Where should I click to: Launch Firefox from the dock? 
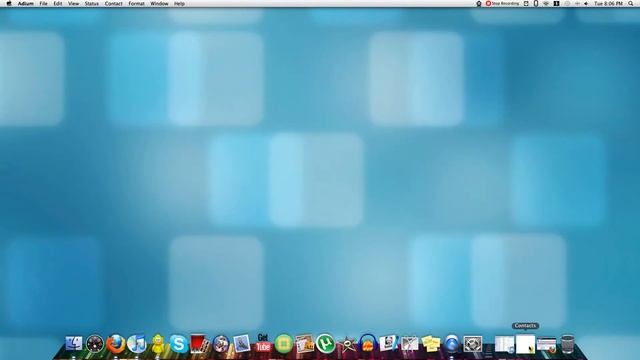pyautogui.click(x=116, y=344)
